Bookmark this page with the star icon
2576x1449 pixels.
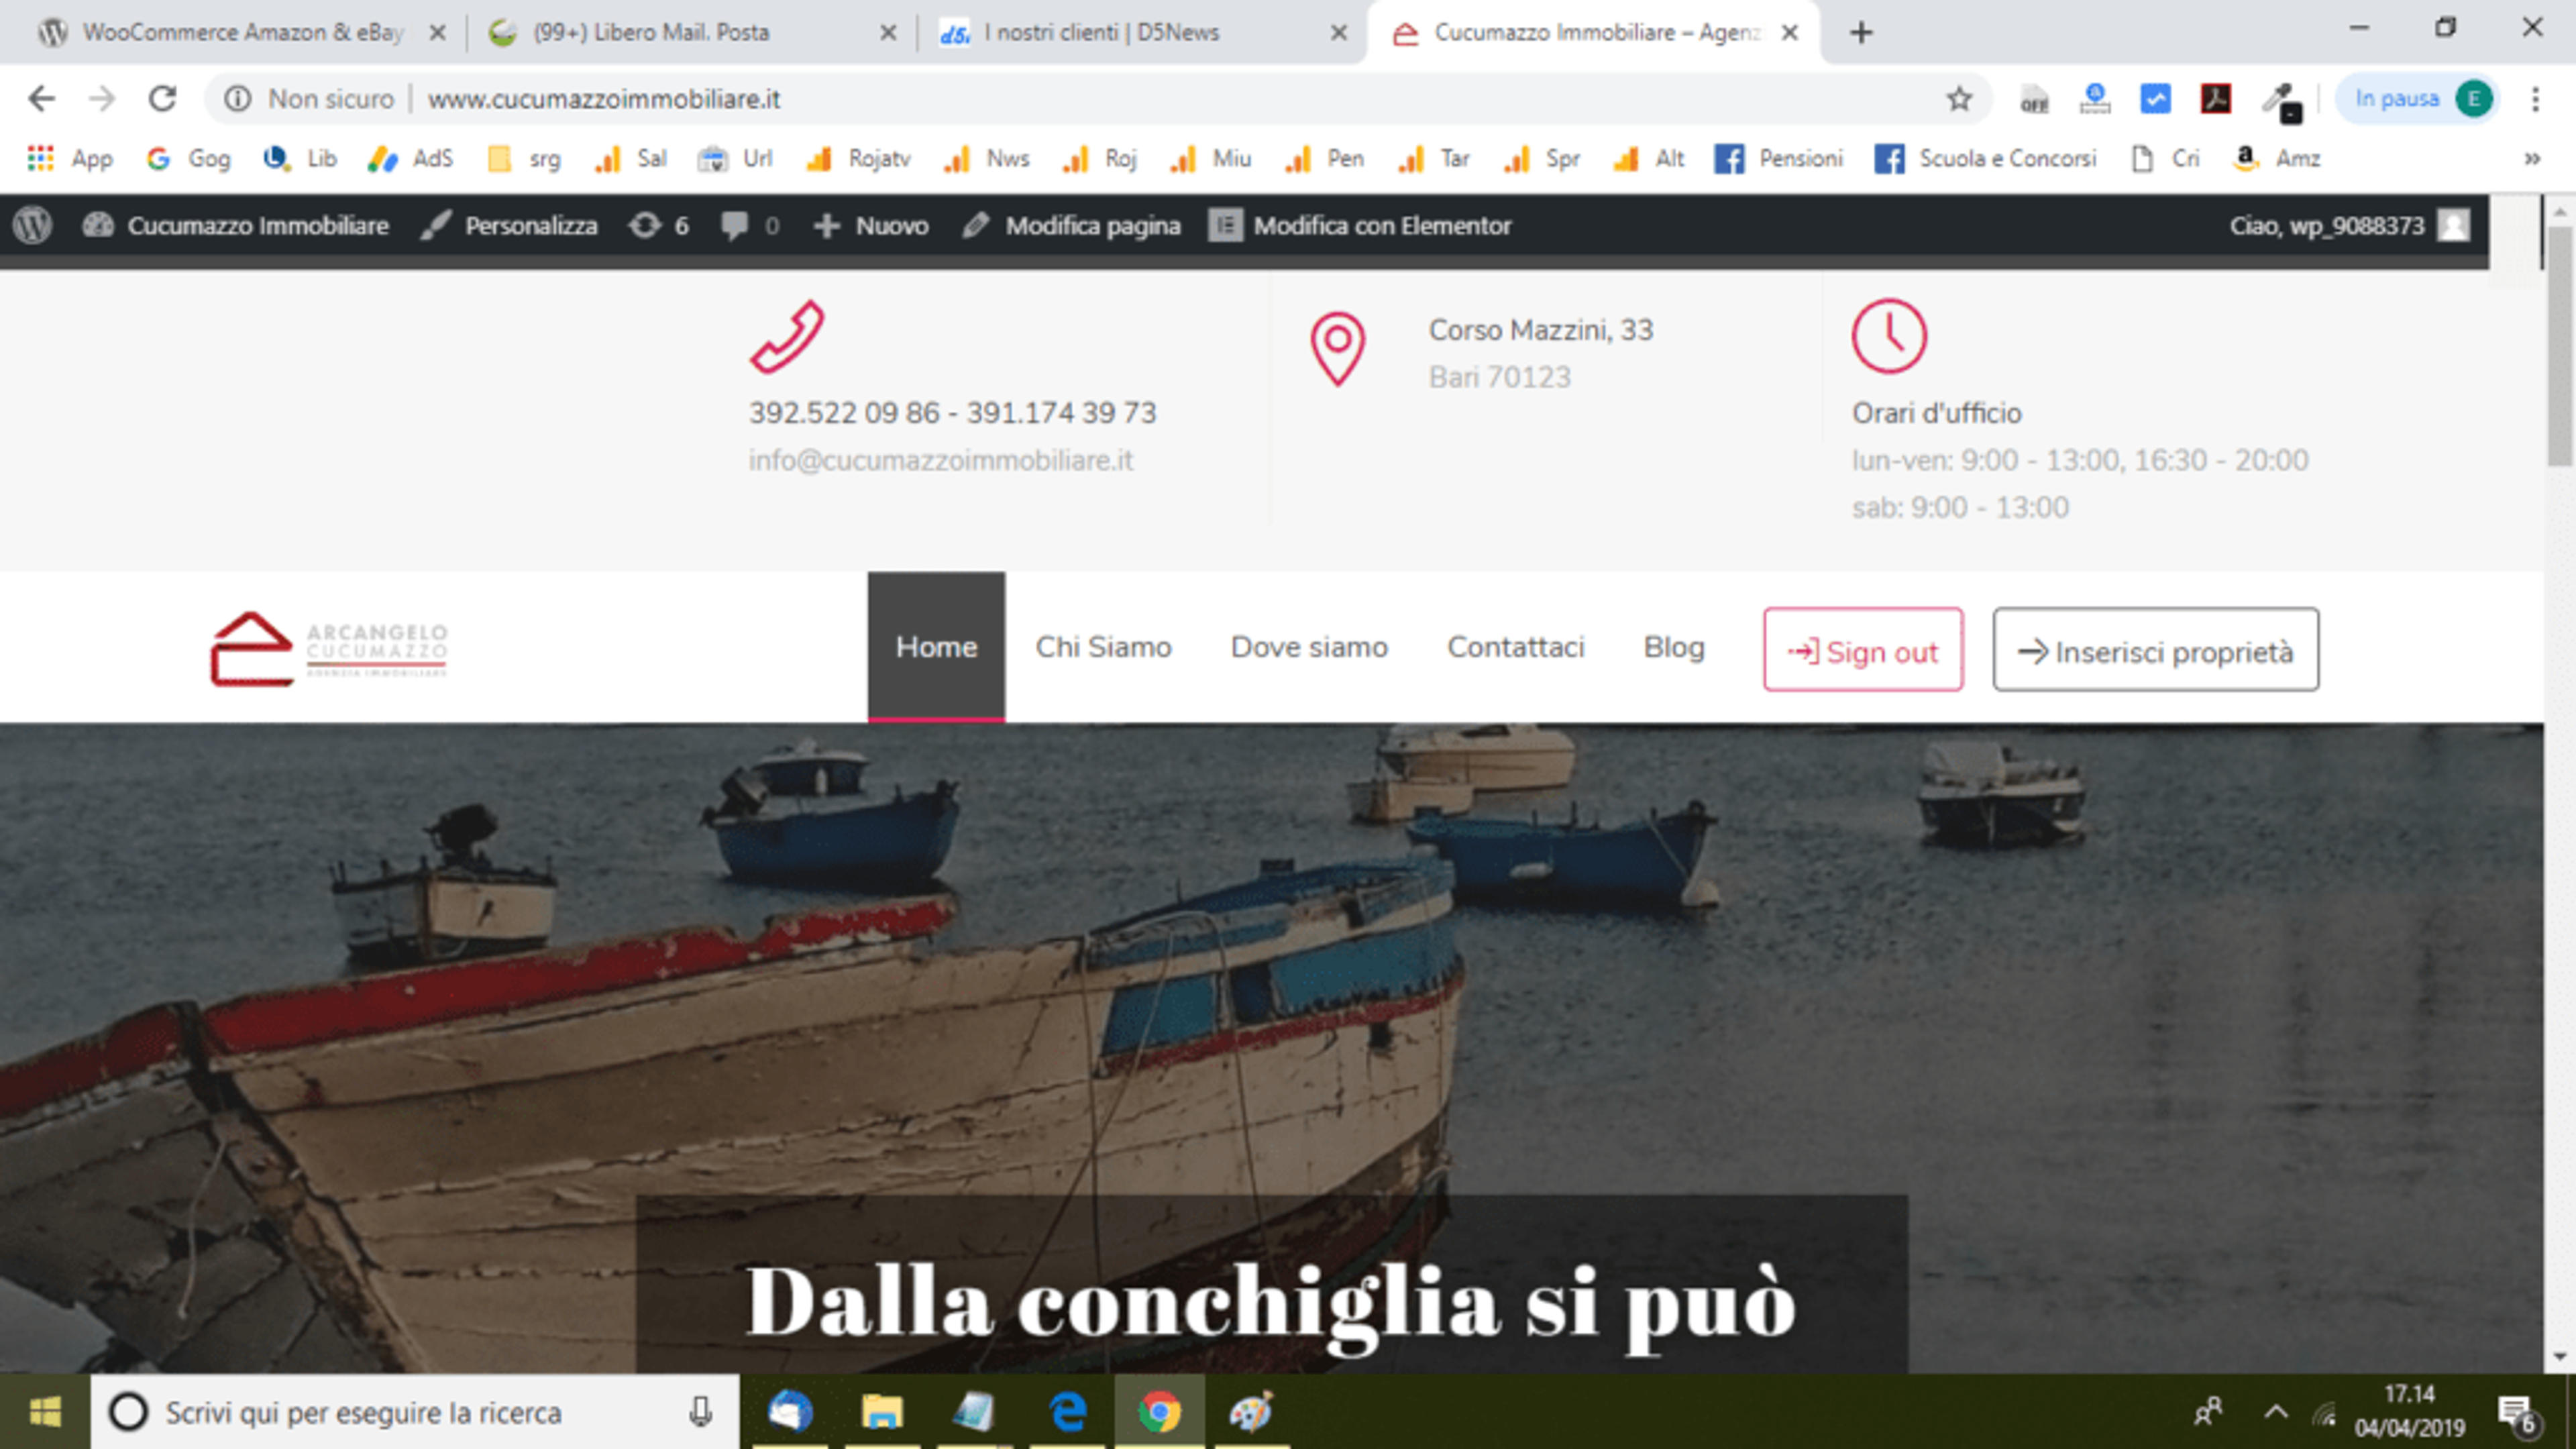pyautogui.click(x=1958, y=99)
